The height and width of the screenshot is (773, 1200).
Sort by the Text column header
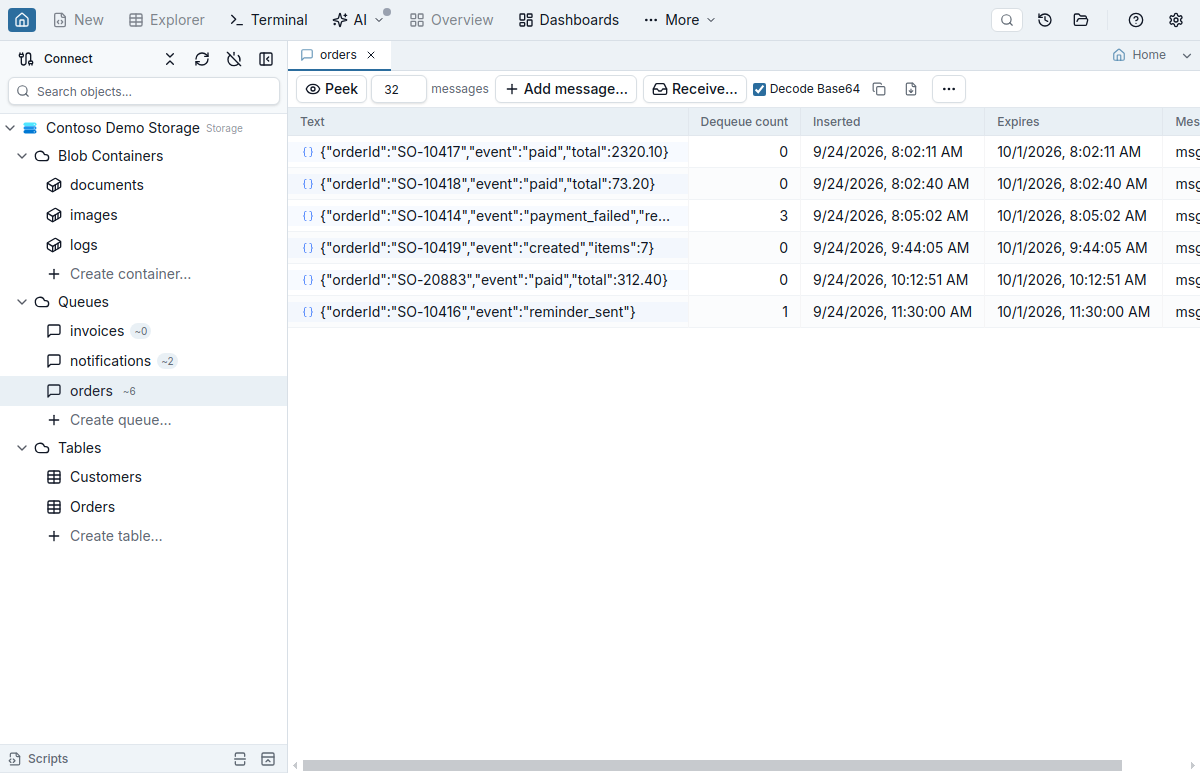(488, 122)
